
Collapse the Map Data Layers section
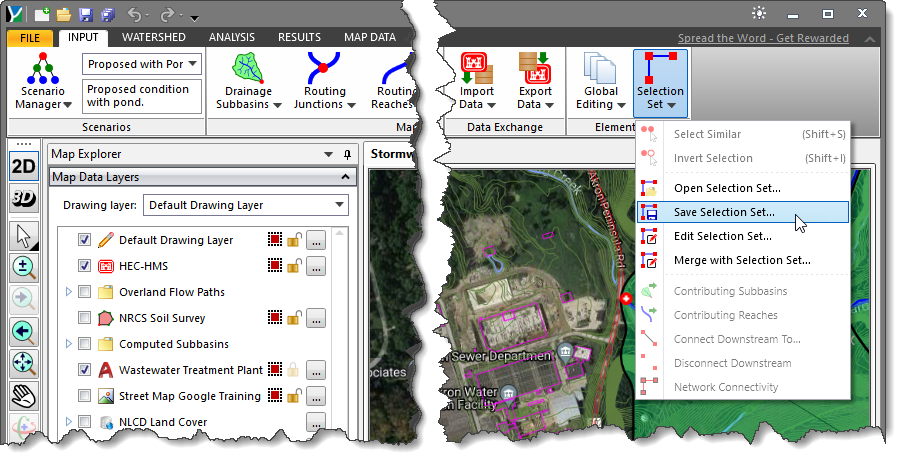tap(346, 177)
